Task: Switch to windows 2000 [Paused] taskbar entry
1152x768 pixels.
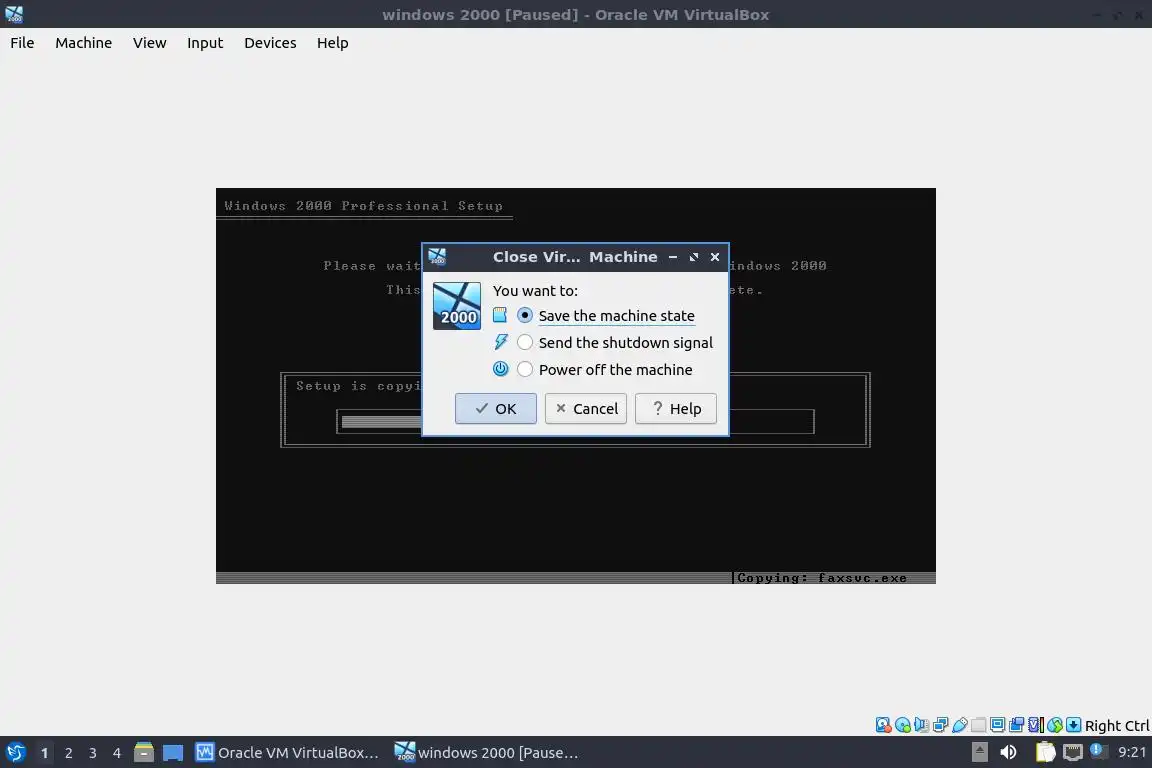Action: point(486,753)
